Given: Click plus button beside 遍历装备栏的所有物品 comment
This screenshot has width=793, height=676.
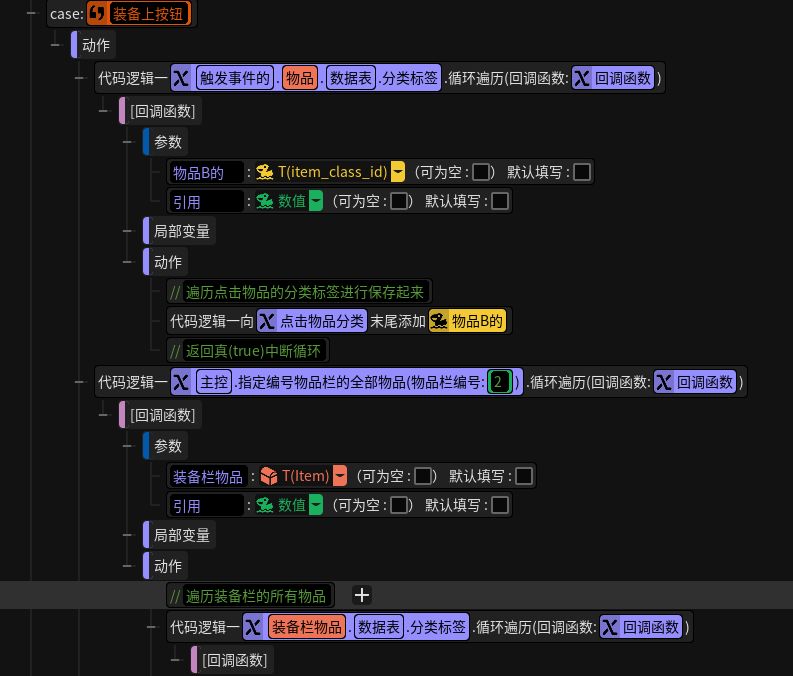Looking at the screenshot, I should coord(362,595).
